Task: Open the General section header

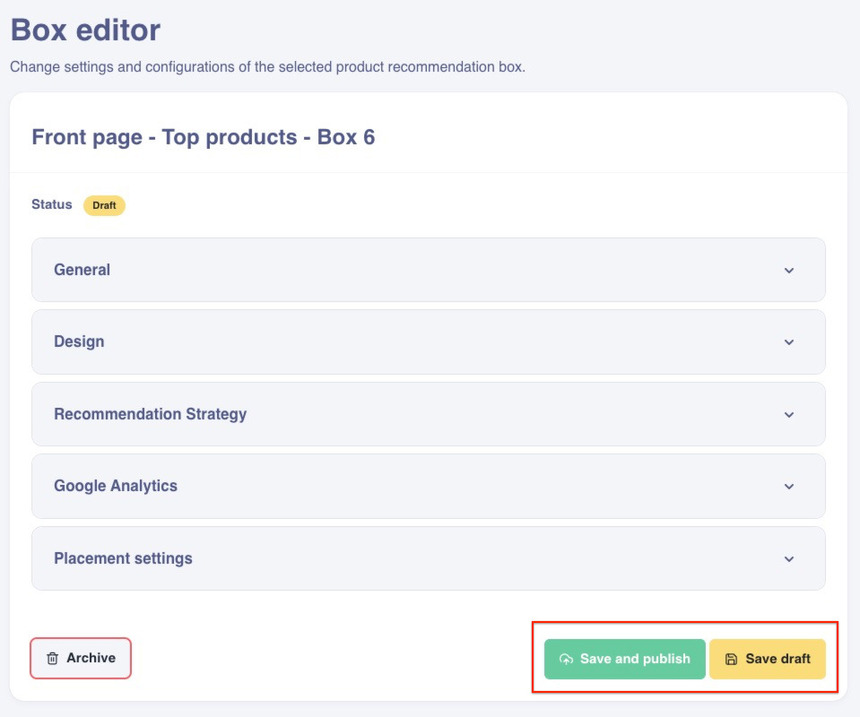Action: click(82, 270)
